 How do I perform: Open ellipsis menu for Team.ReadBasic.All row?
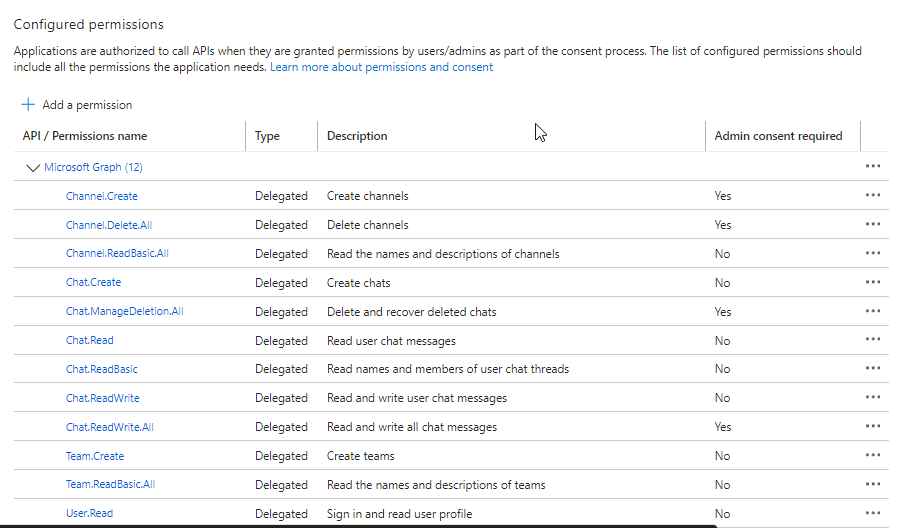point(873,484)
